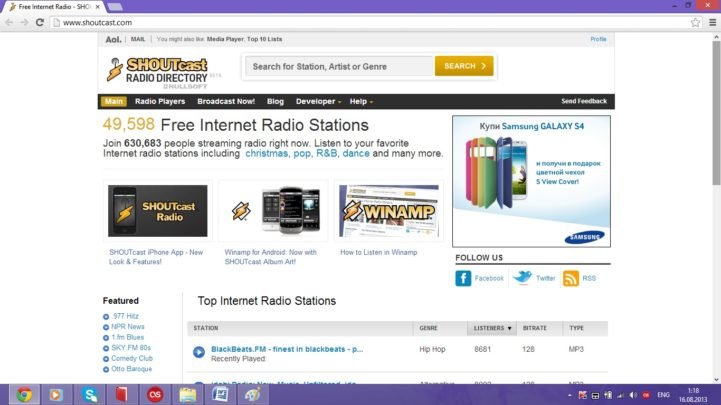Open the red round CS taskbar icon
Image resolution: width=721 pixels, height=405 pixels.
pyautogui.click(x=155, y=394)
